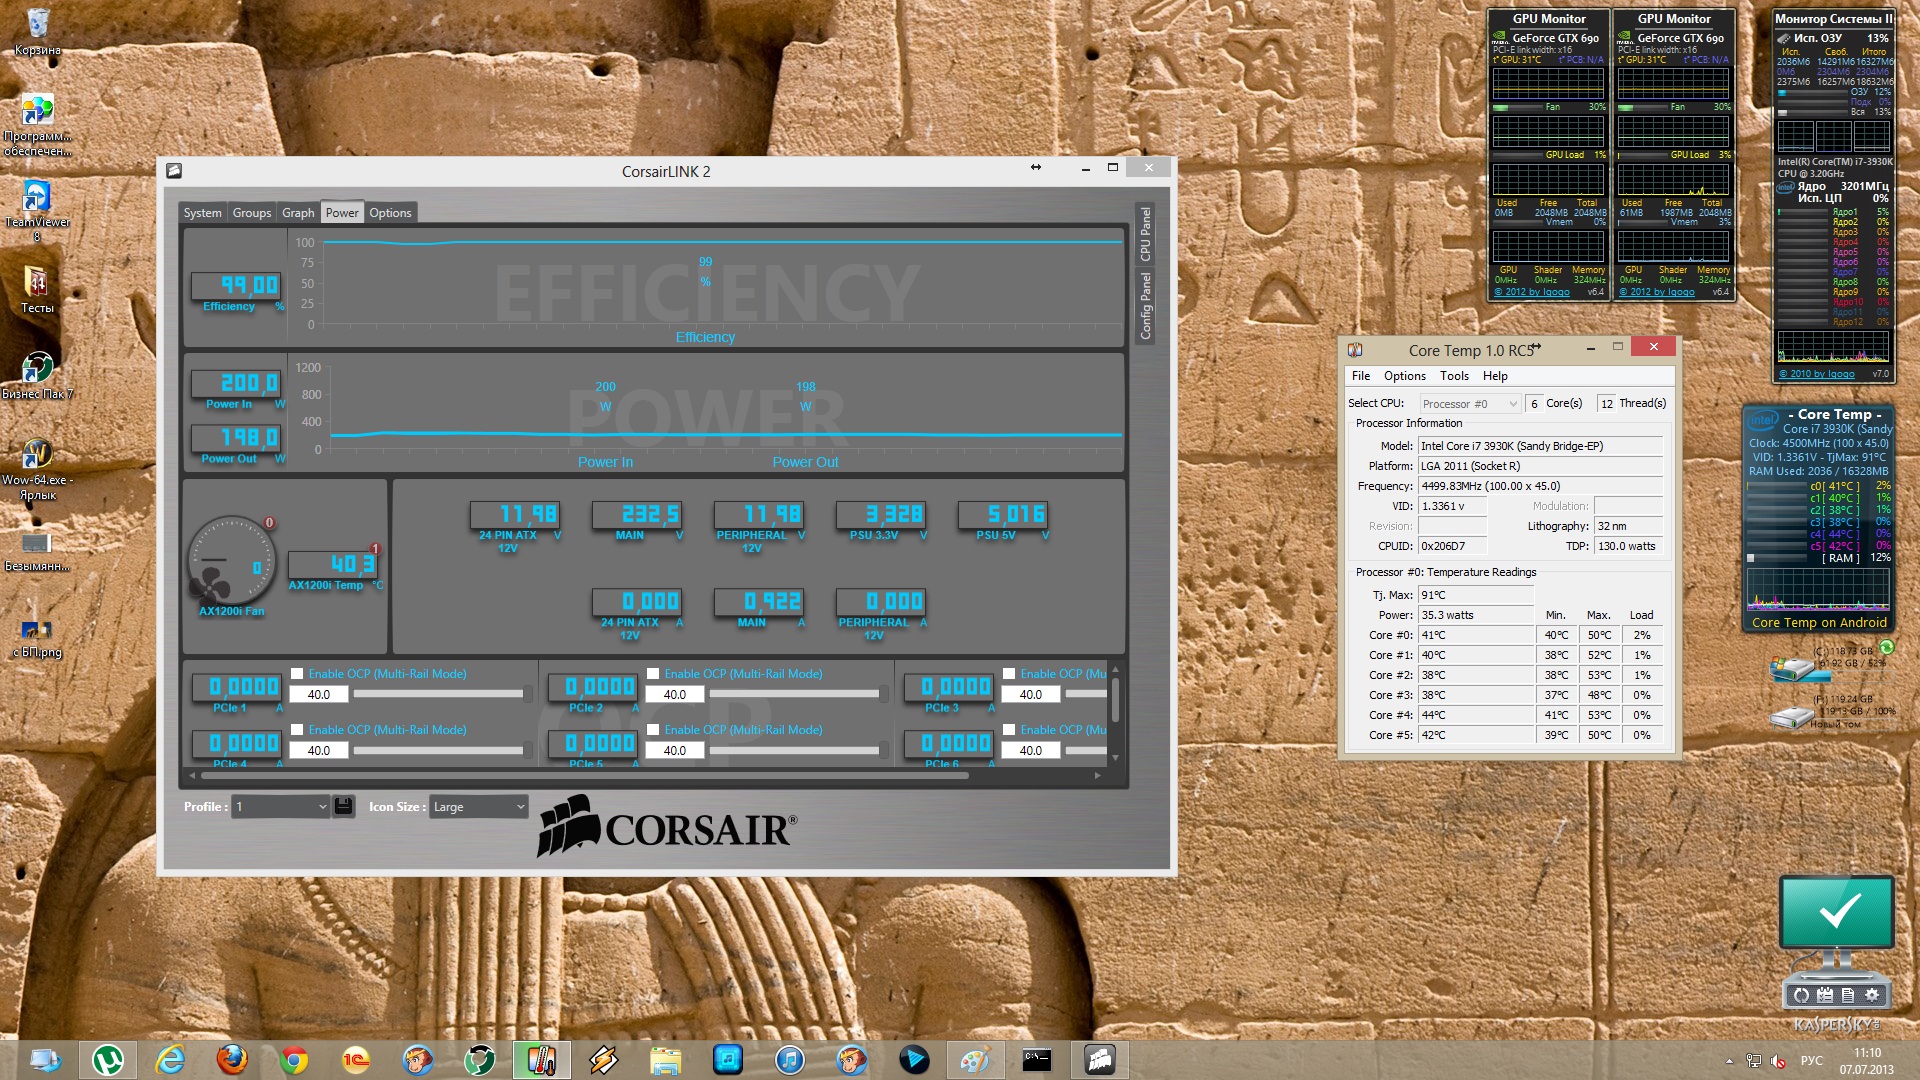The height and width of the screenshot is (1080, 1920).
Task: Open iTunes from the taskbar
Action: click(x=789, y=1059)
